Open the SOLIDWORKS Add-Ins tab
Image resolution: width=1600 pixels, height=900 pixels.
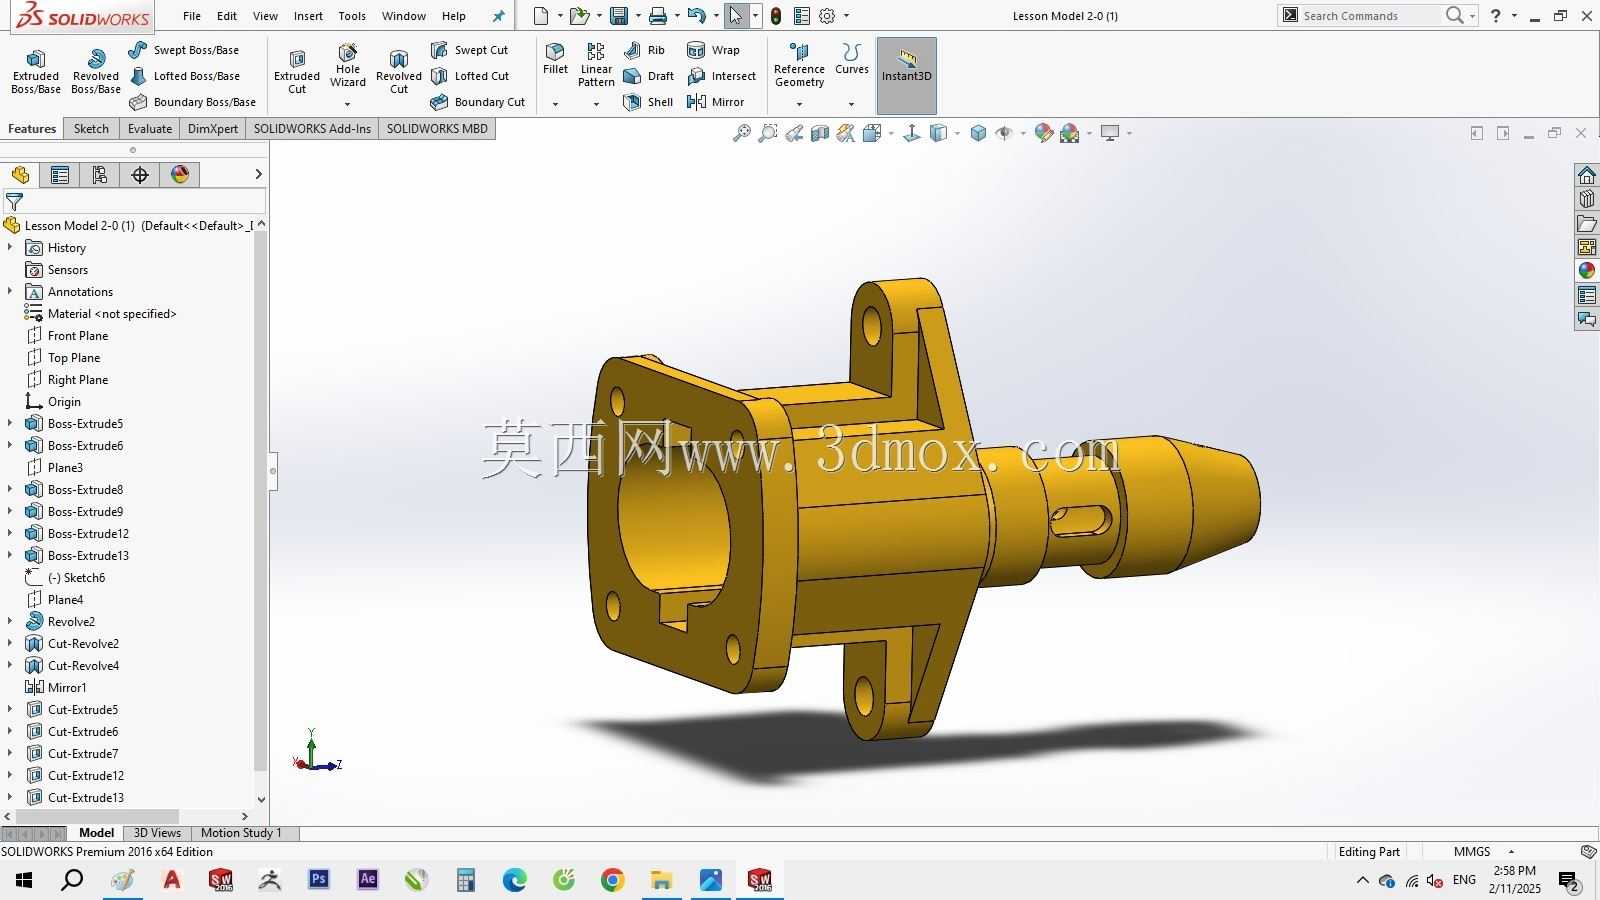pyautogui.click(x=312, y=129)
